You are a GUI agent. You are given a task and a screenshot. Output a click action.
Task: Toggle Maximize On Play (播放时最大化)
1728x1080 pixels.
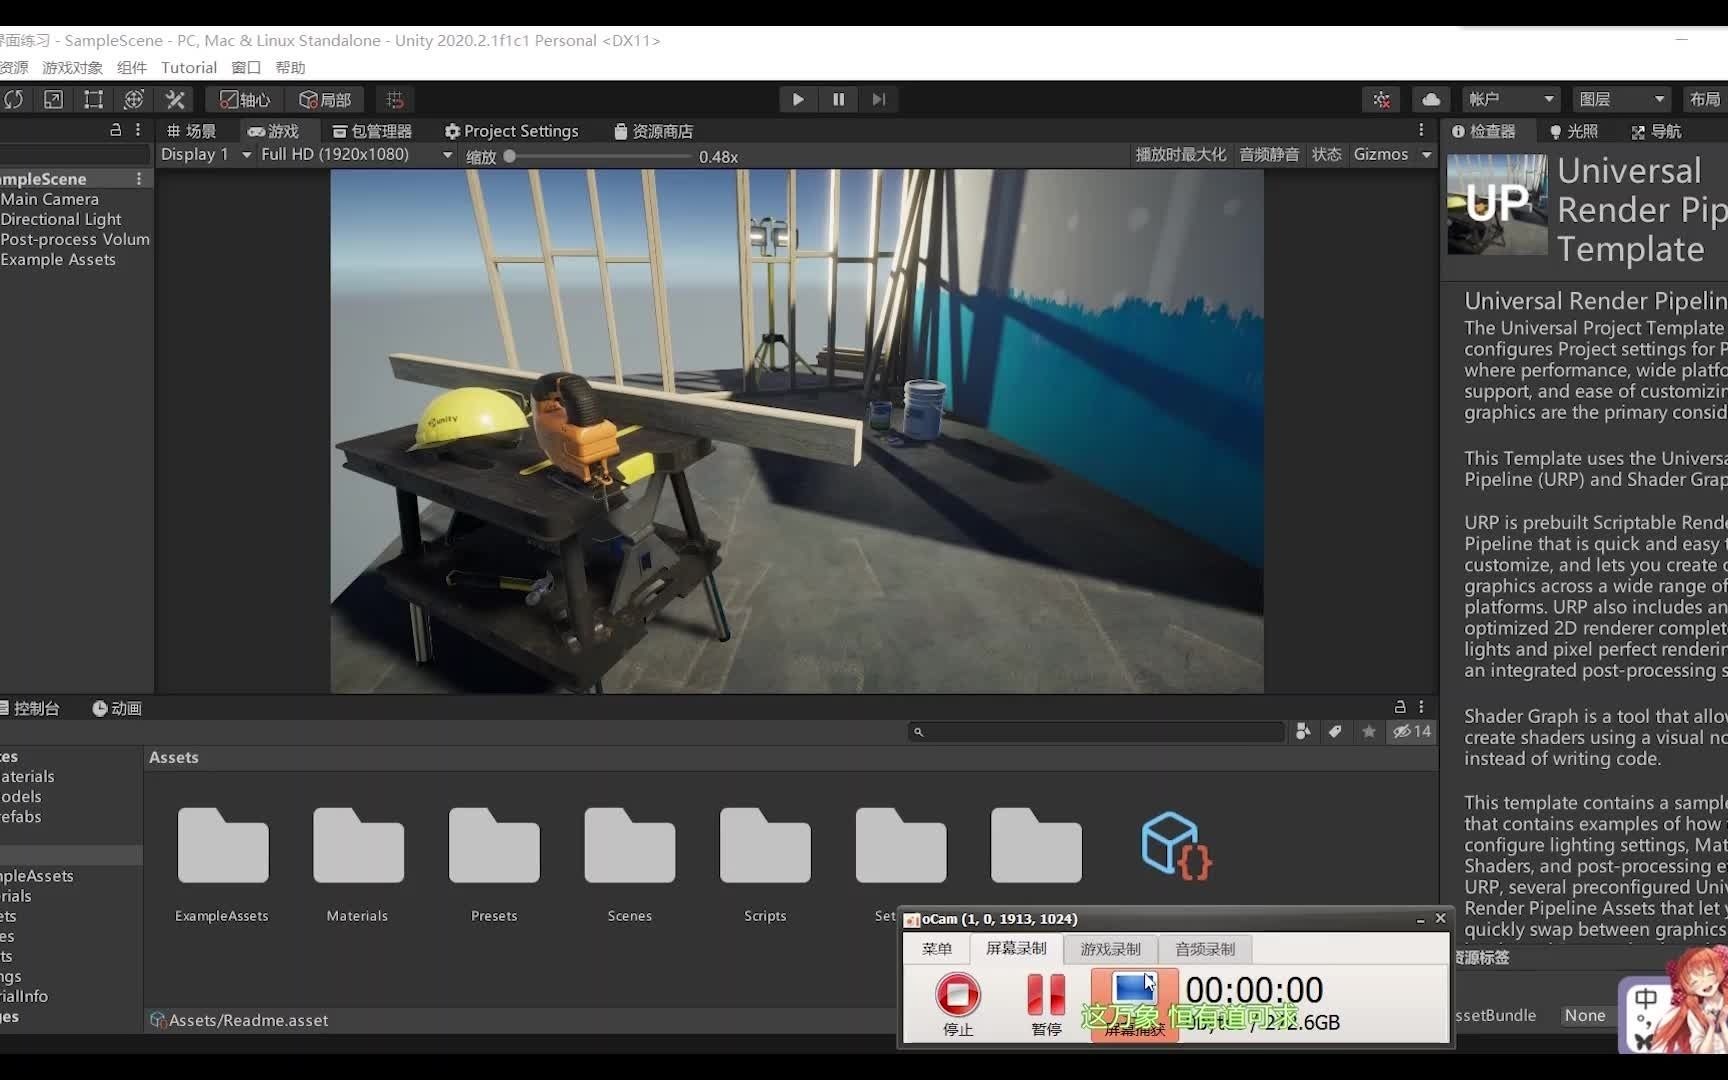1180,154
